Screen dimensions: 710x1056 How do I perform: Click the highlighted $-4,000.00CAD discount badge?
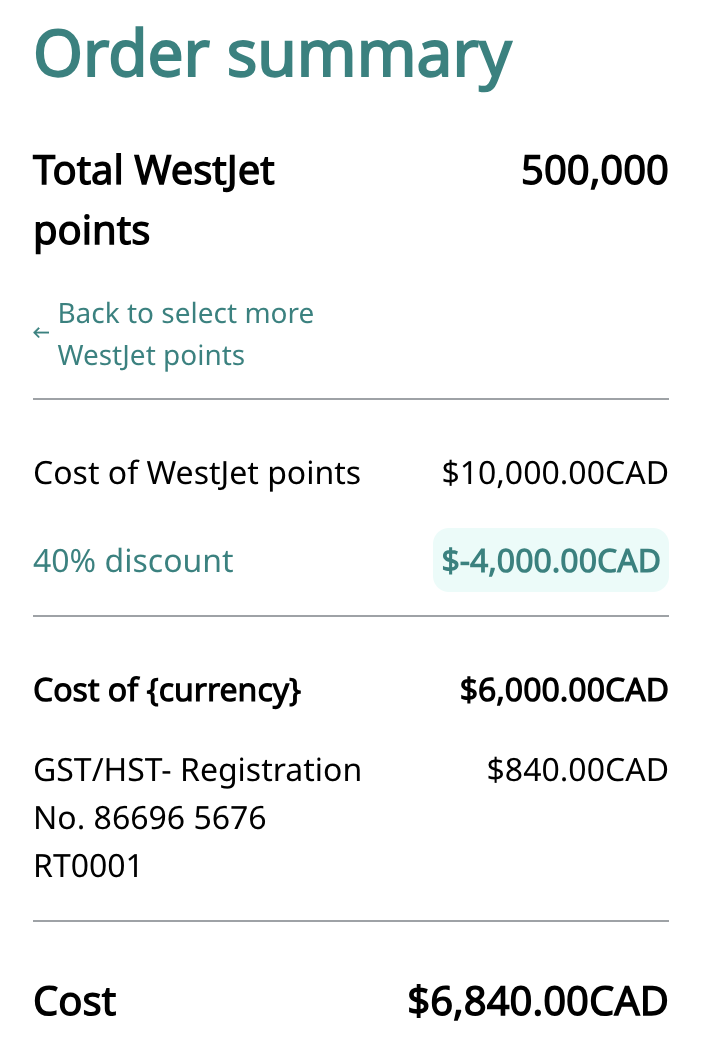coord(551,560)
